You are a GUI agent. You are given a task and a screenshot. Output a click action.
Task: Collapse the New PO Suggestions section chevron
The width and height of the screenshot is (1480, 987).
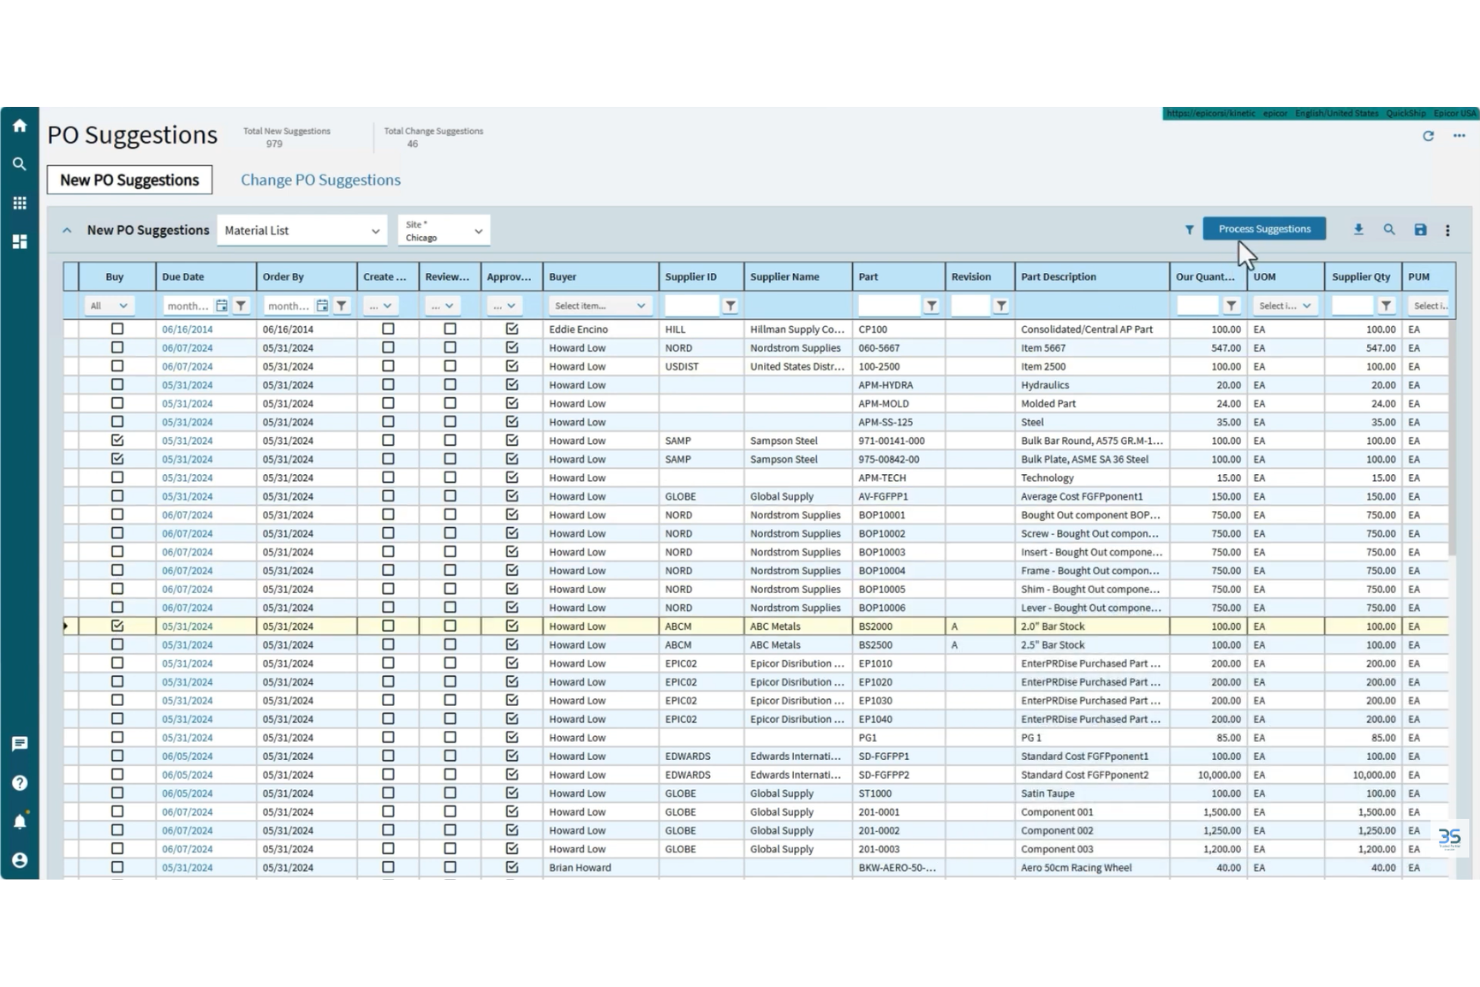point(66,229)
